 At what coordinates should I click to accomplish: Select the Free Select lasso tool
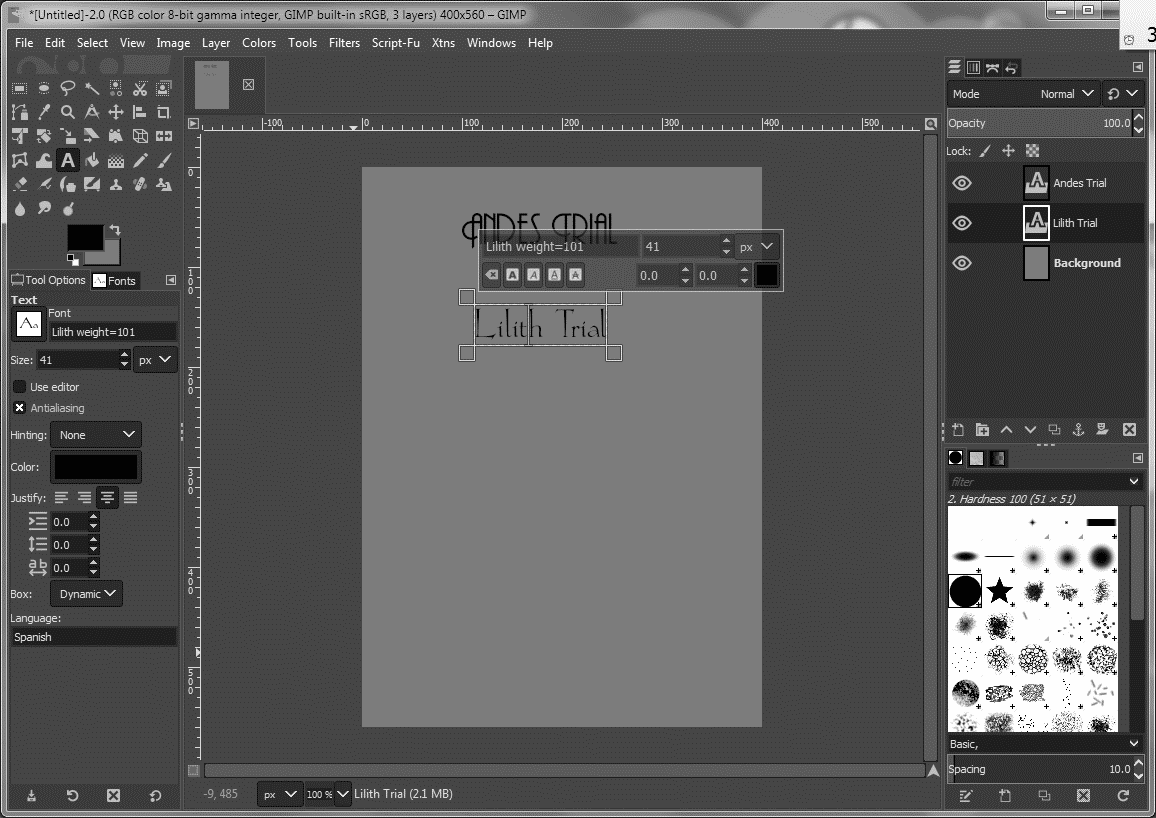pos(68,88)
